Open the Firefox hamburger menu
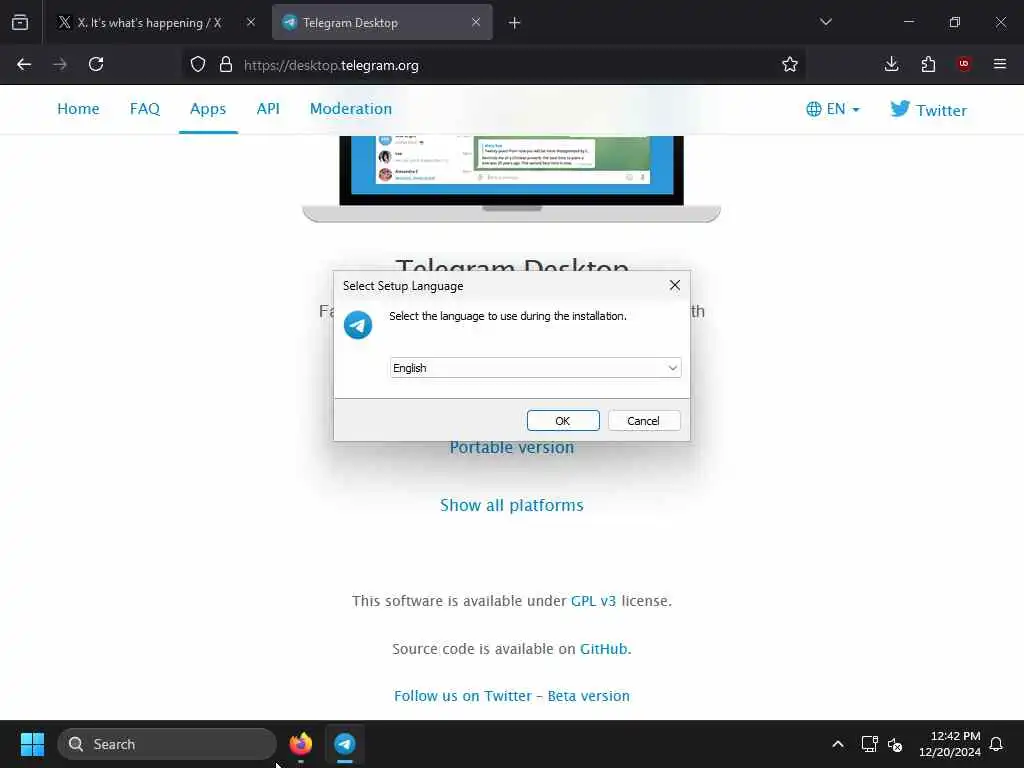The height and width of the screenshot is (768, 1024). pyautogui.click(x=1000, y=64)
